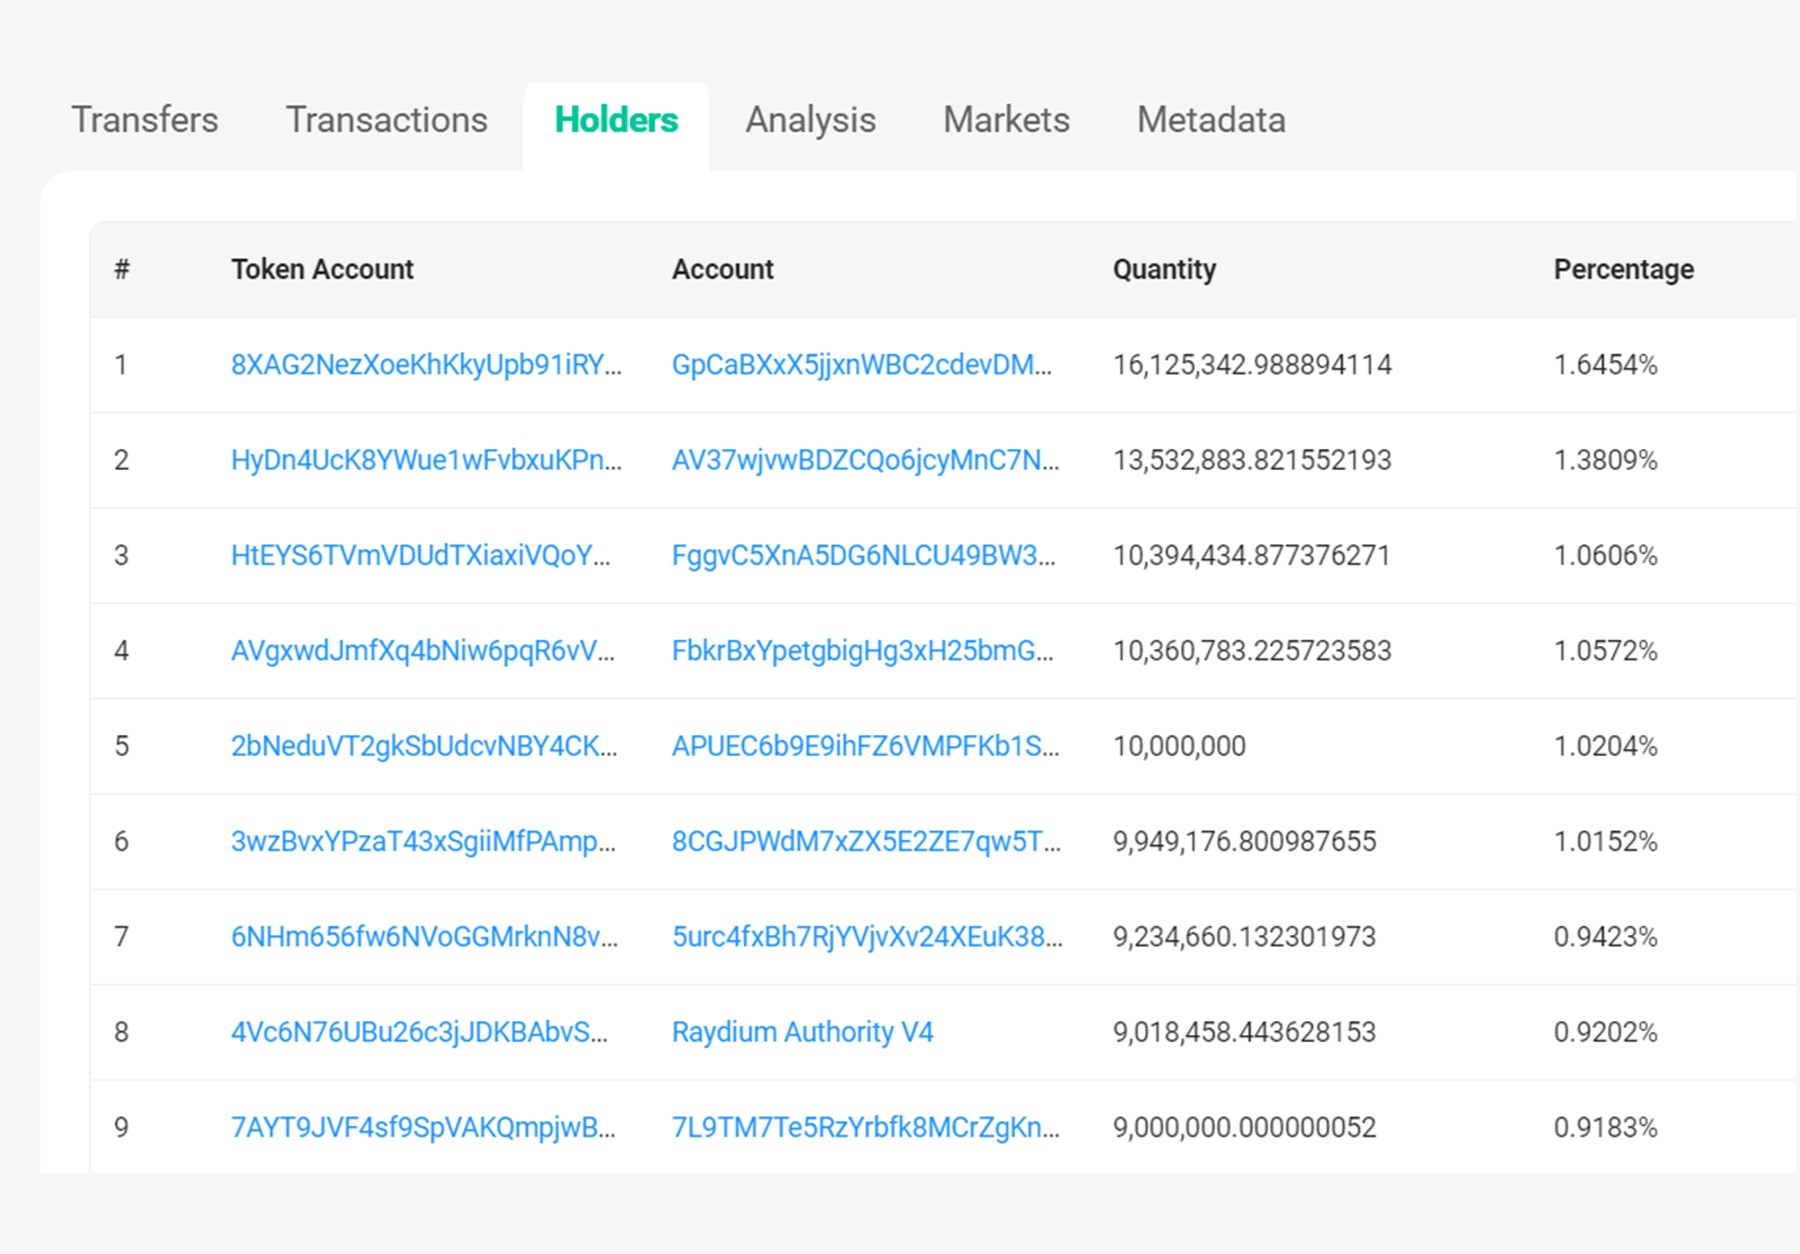Open token account HtEYS6TVmVDUdTXiaxiVQoY
The height and width of the screenshot is (1254, 1800).
click(420, 555)
